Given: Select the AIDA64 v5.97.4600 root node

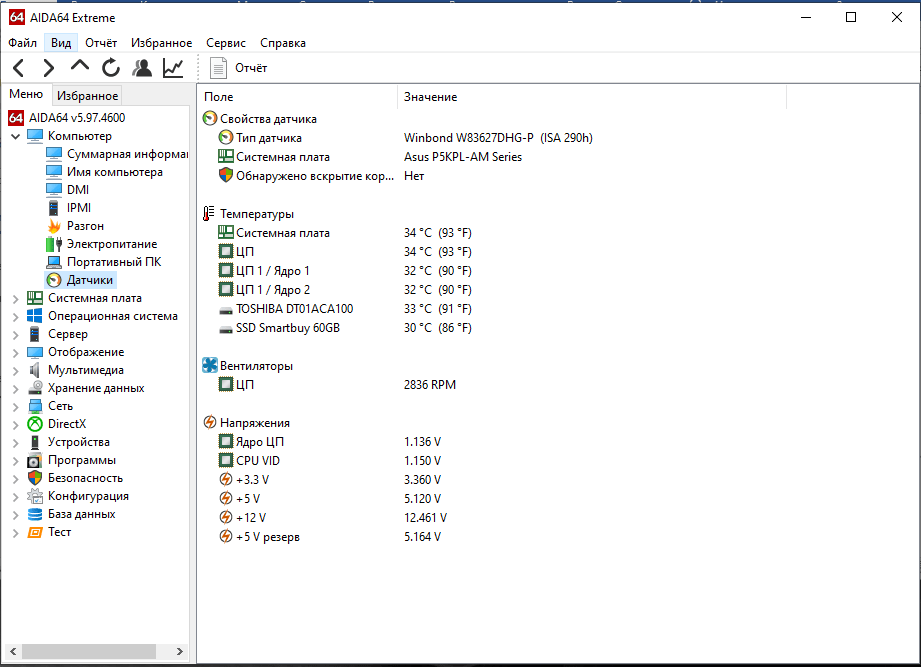Looking at the screenshot, I should [x=77, y=117].
